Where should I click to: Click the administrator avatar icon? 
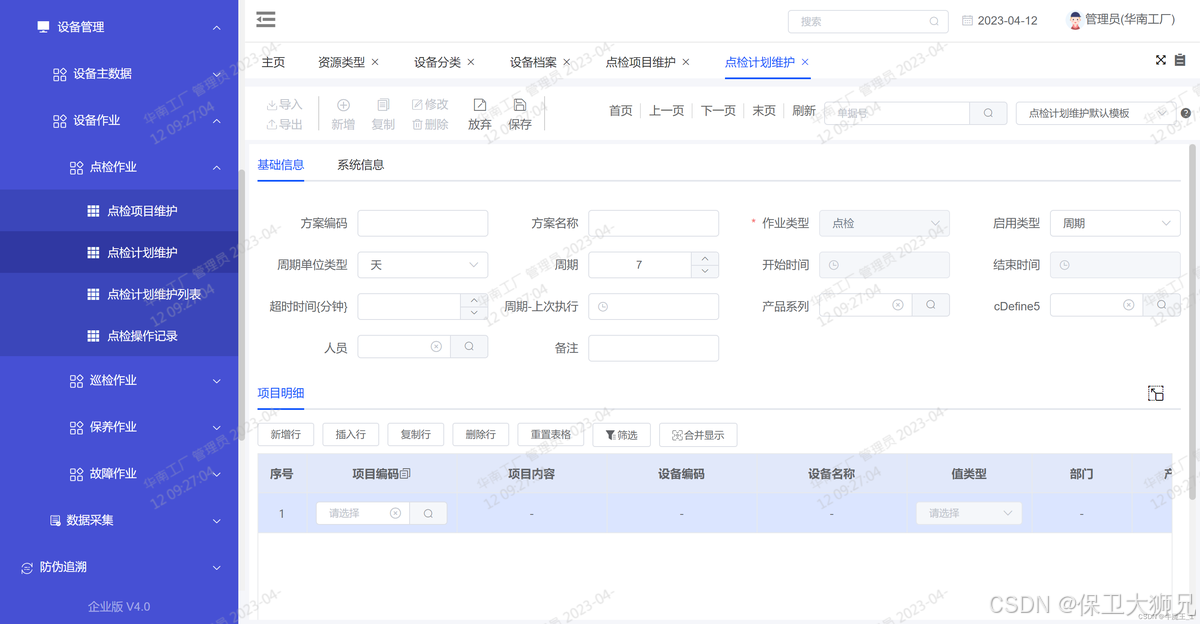(1075, 19)
